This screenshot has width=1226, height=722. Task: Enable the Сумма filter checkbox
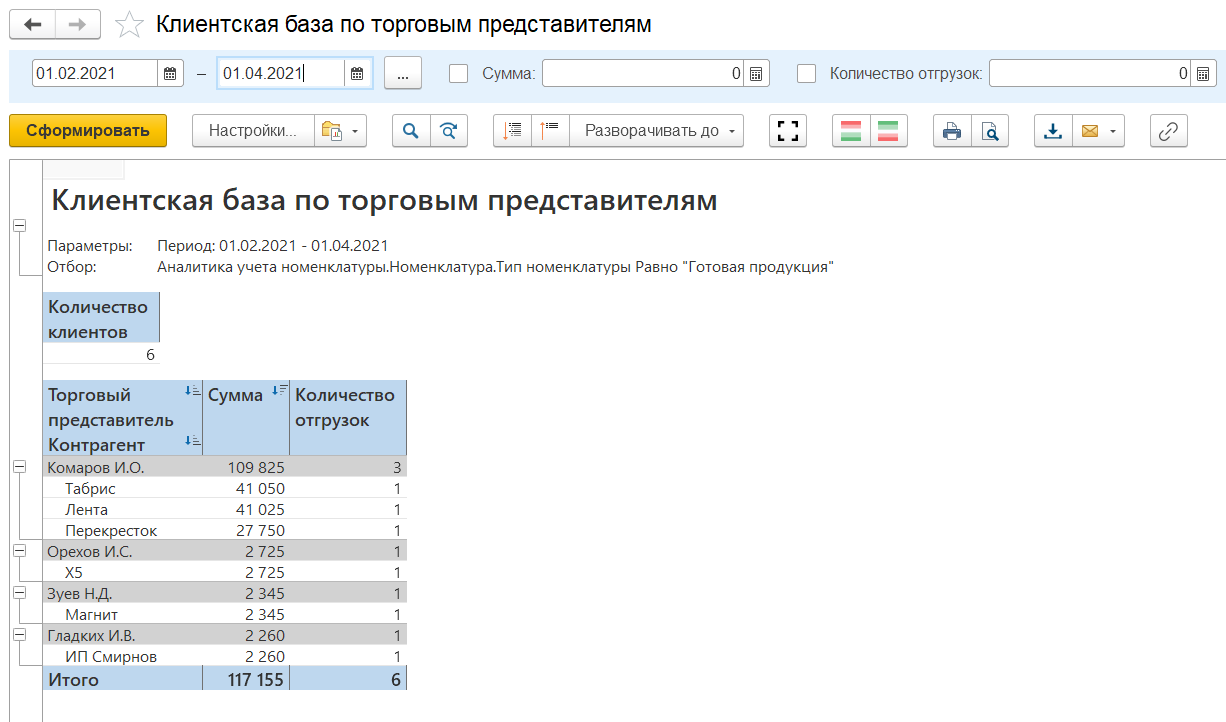(x=459, y=73)
